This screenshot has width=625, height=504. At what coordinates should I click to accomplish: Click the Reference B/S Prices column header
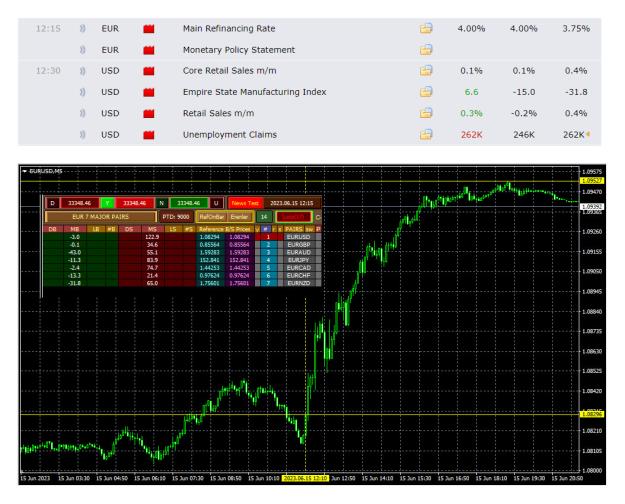pos(225,229)
